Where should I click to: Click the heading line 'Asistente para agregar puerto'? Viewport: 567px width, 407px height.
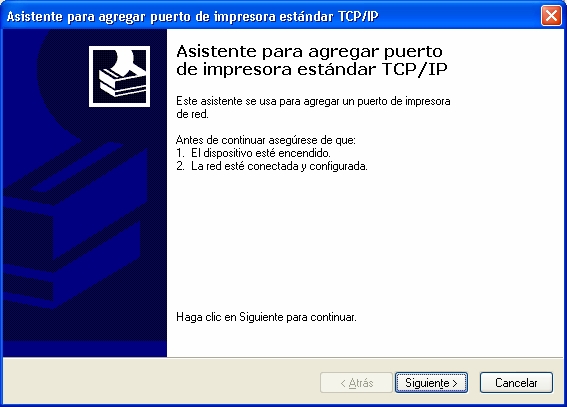click(x=309, y=51)
